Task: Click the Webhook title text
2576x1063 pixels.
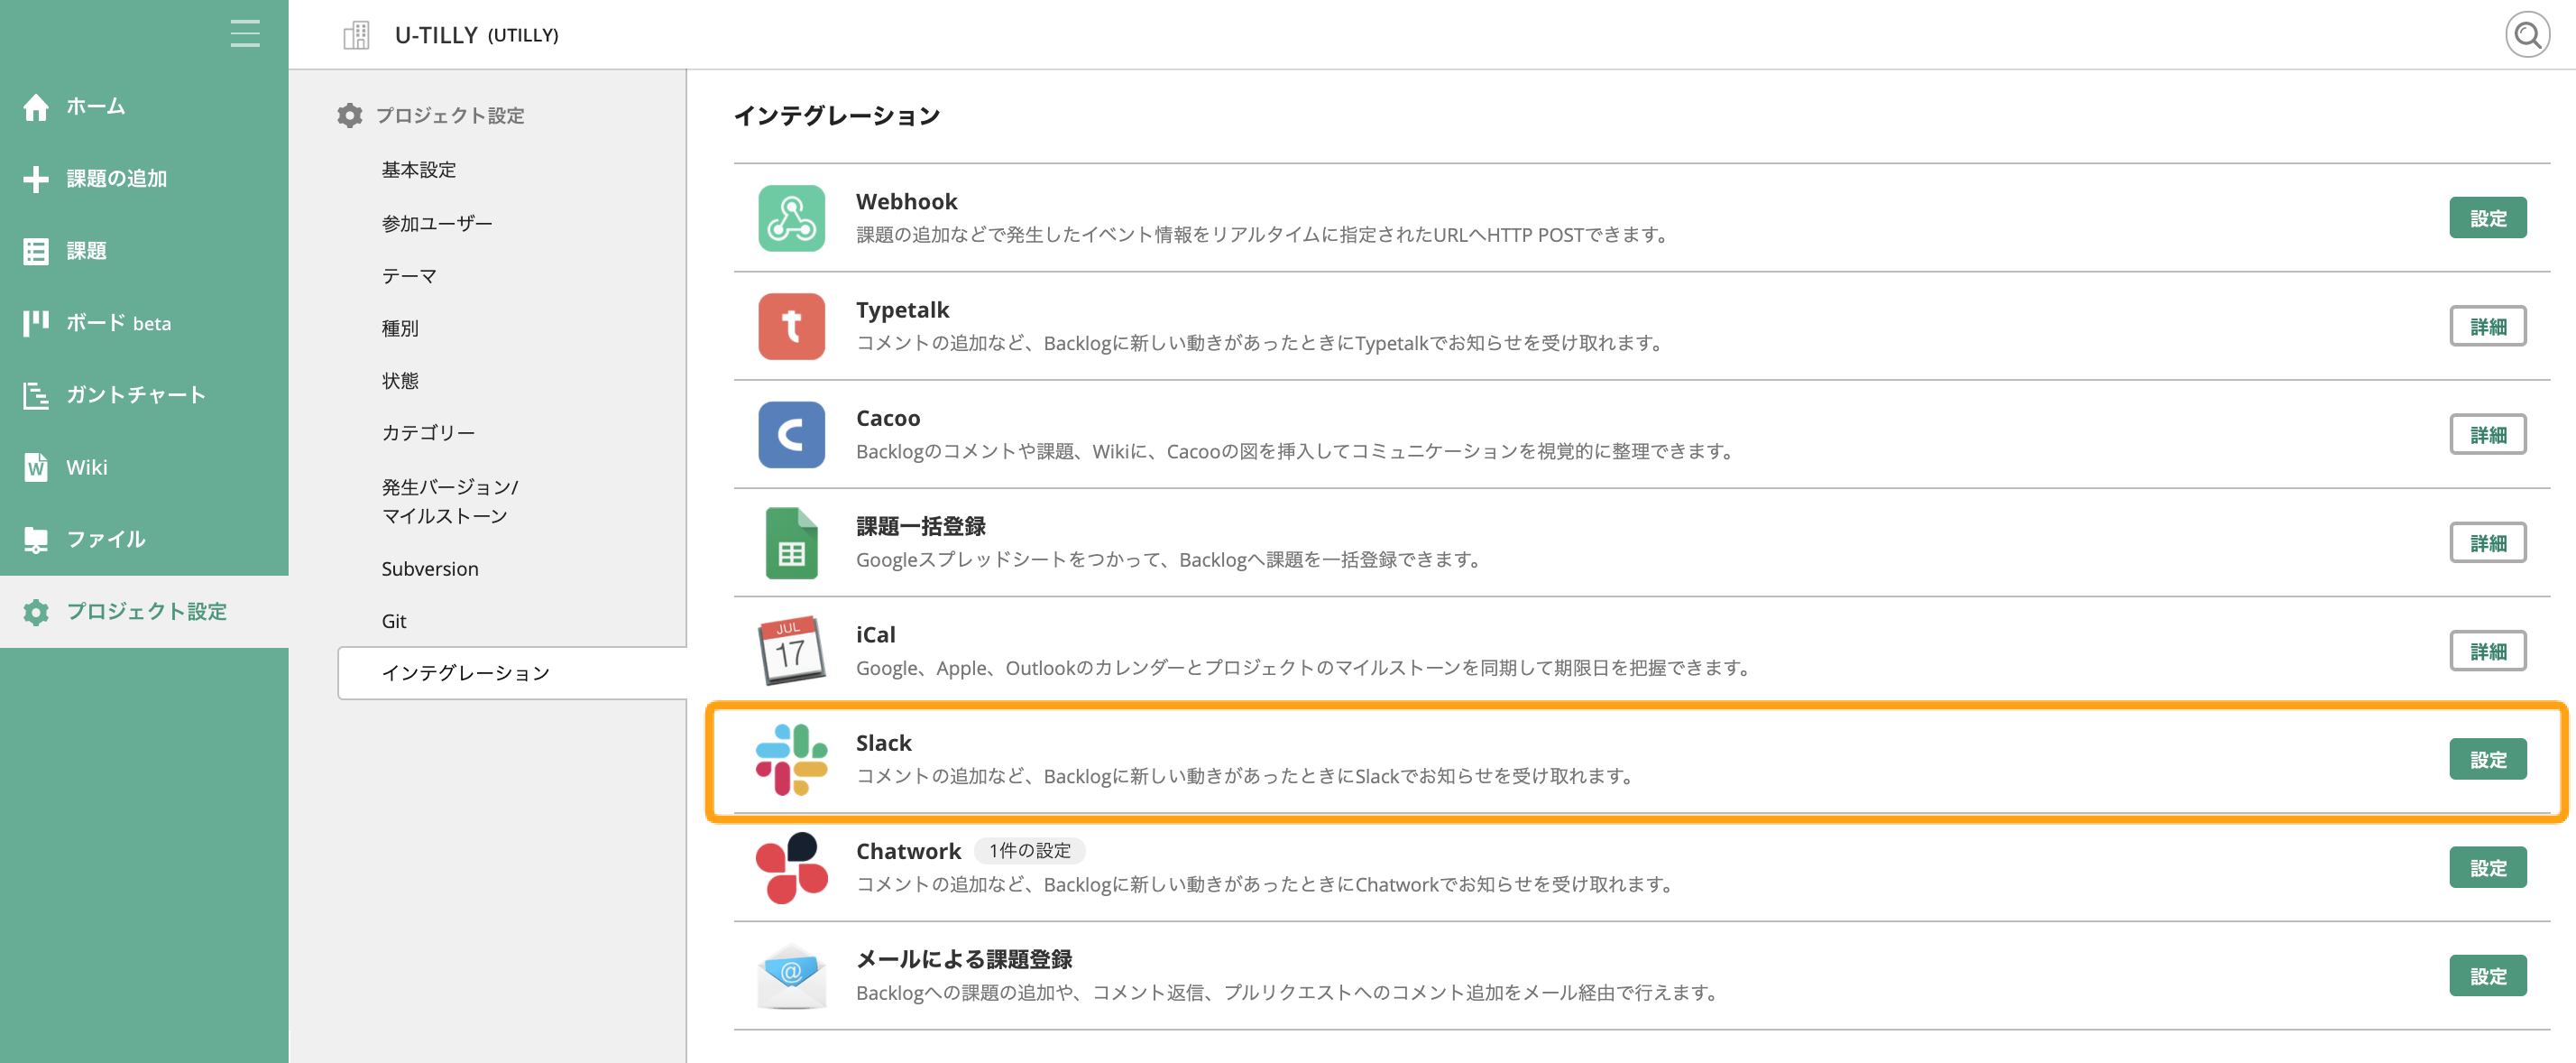Action: click(x=906, y=202)
